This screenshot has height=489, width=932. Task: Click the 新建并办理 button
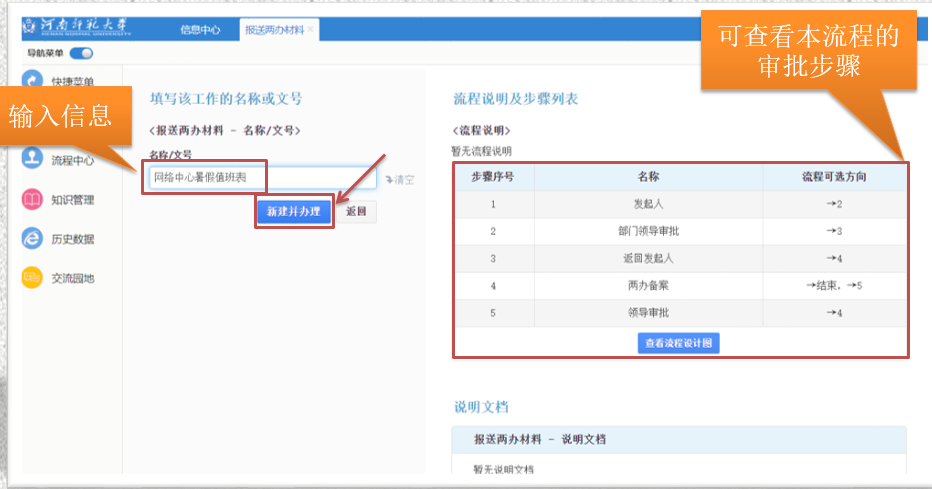click(293, 212)
